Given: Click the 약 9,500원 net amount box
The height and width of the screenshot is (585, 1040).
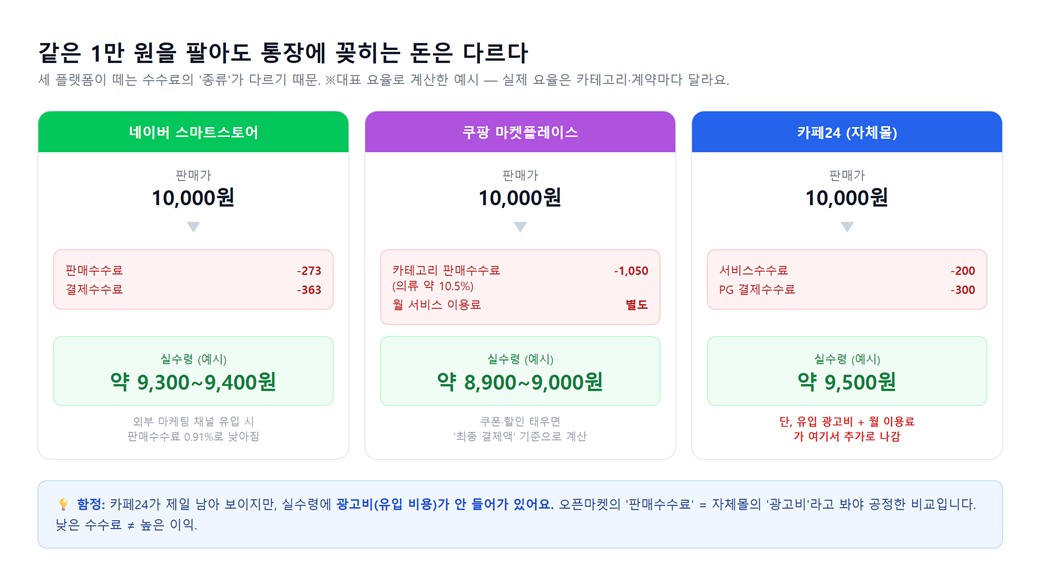Looking at the screenshot, I should tap(847, 371).
